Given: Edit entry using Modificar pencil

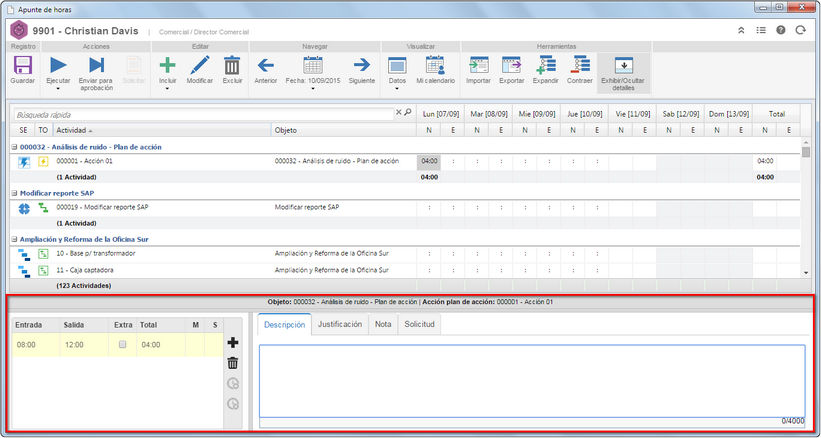Looking at the screenshot, I should coord(199,70).
